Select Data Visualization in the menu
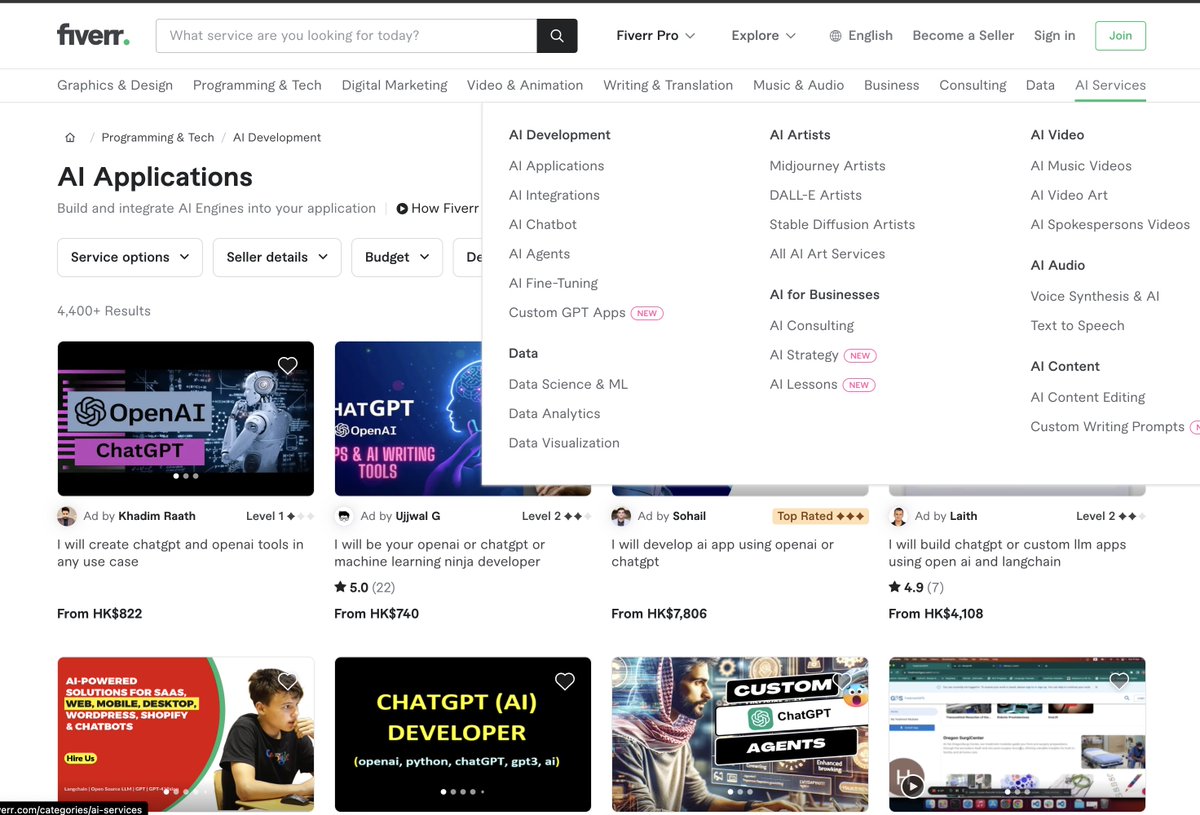 564,443
